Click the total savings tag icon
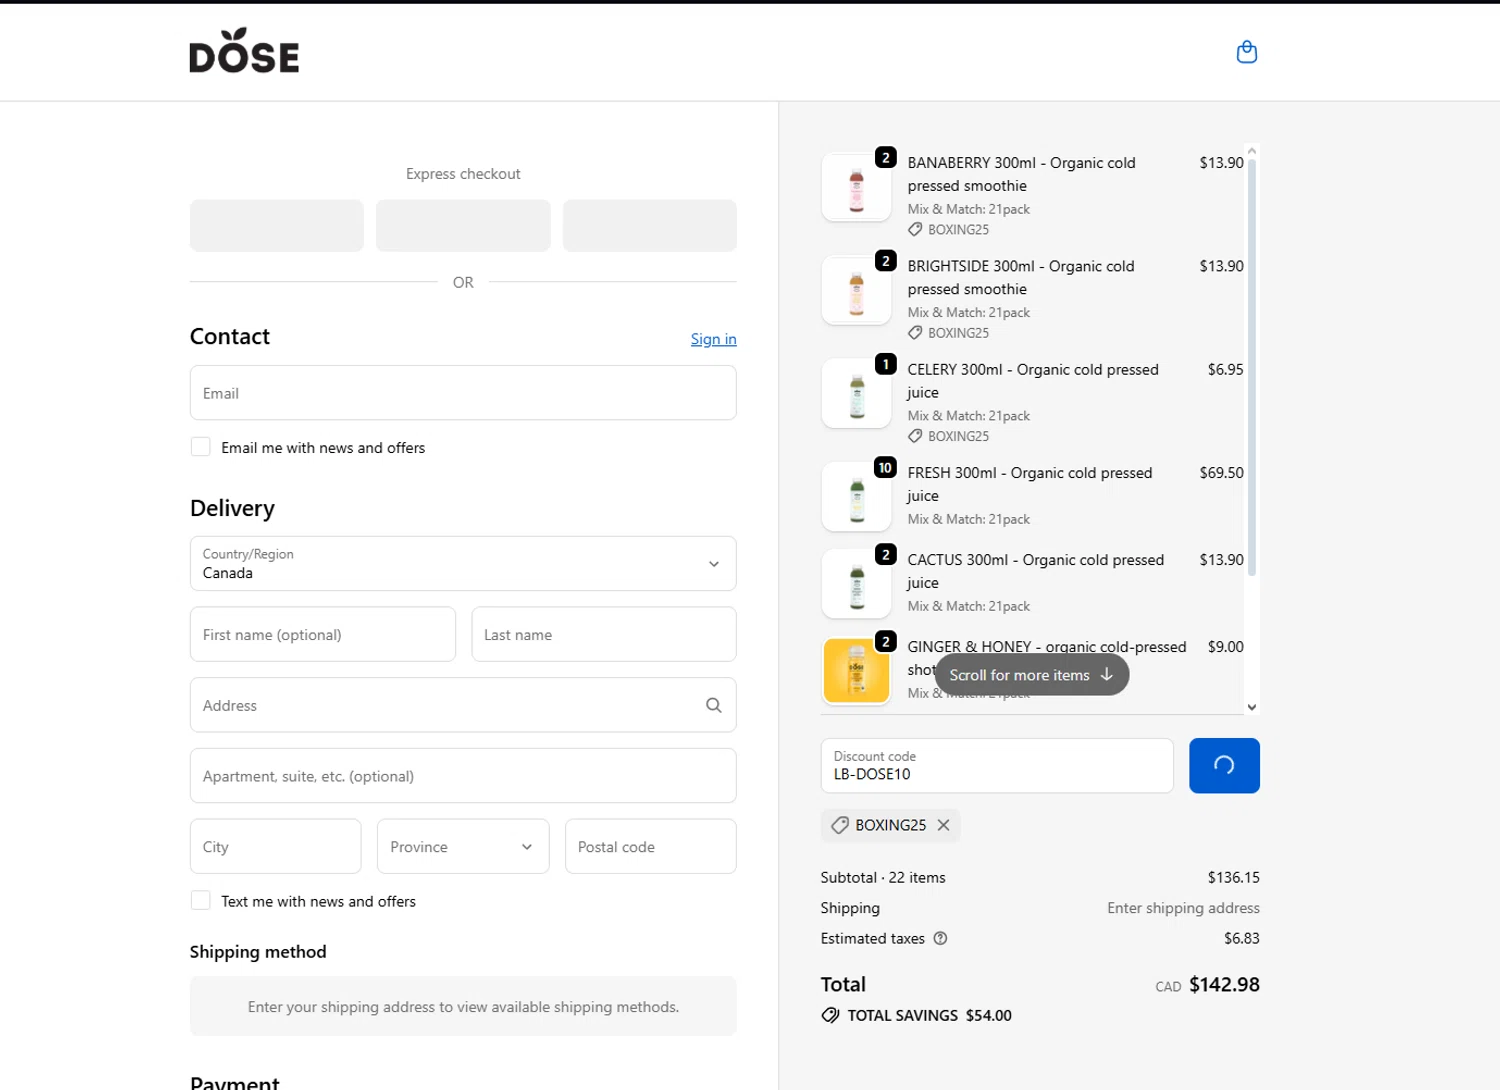Image resolution: width=1500 pixels, height=1090 pixels. pyautogui.click(x=830, y=1015)
